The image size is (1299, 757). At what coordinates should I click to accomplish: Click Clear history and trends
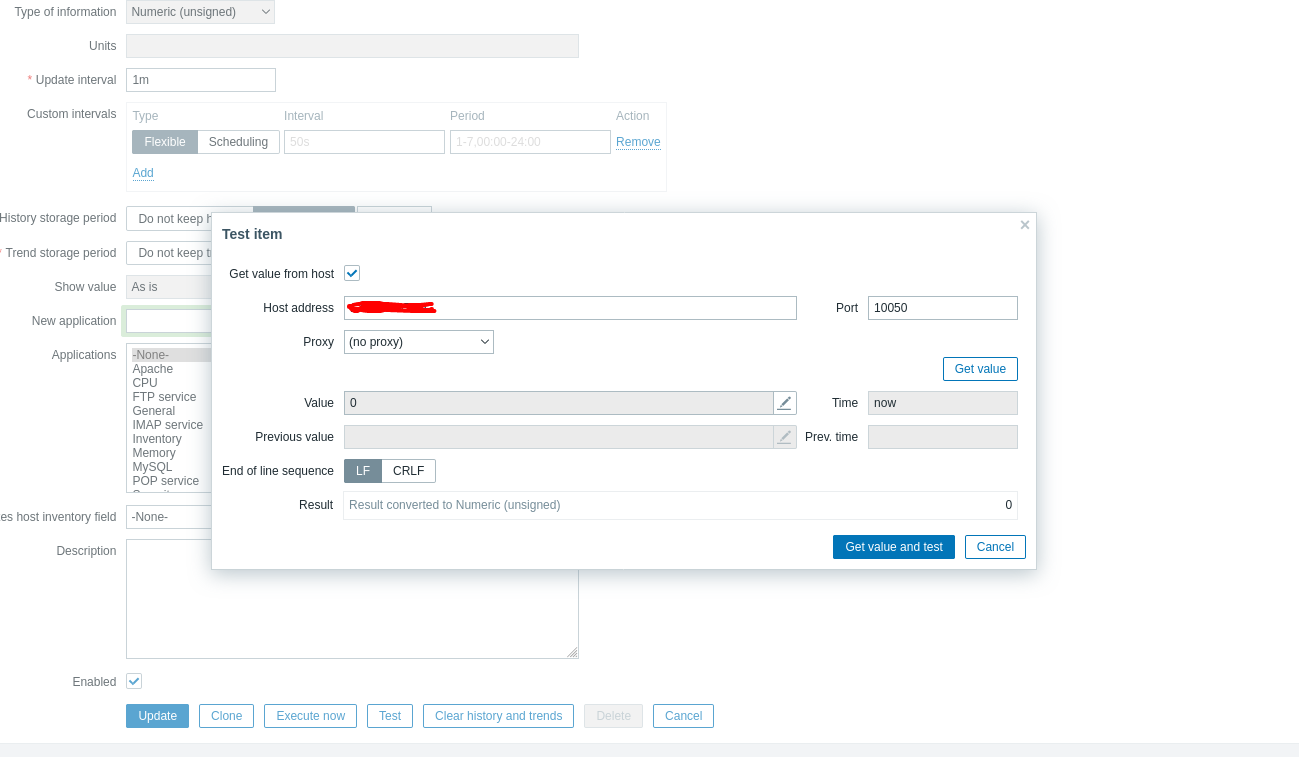click(497, 715)
